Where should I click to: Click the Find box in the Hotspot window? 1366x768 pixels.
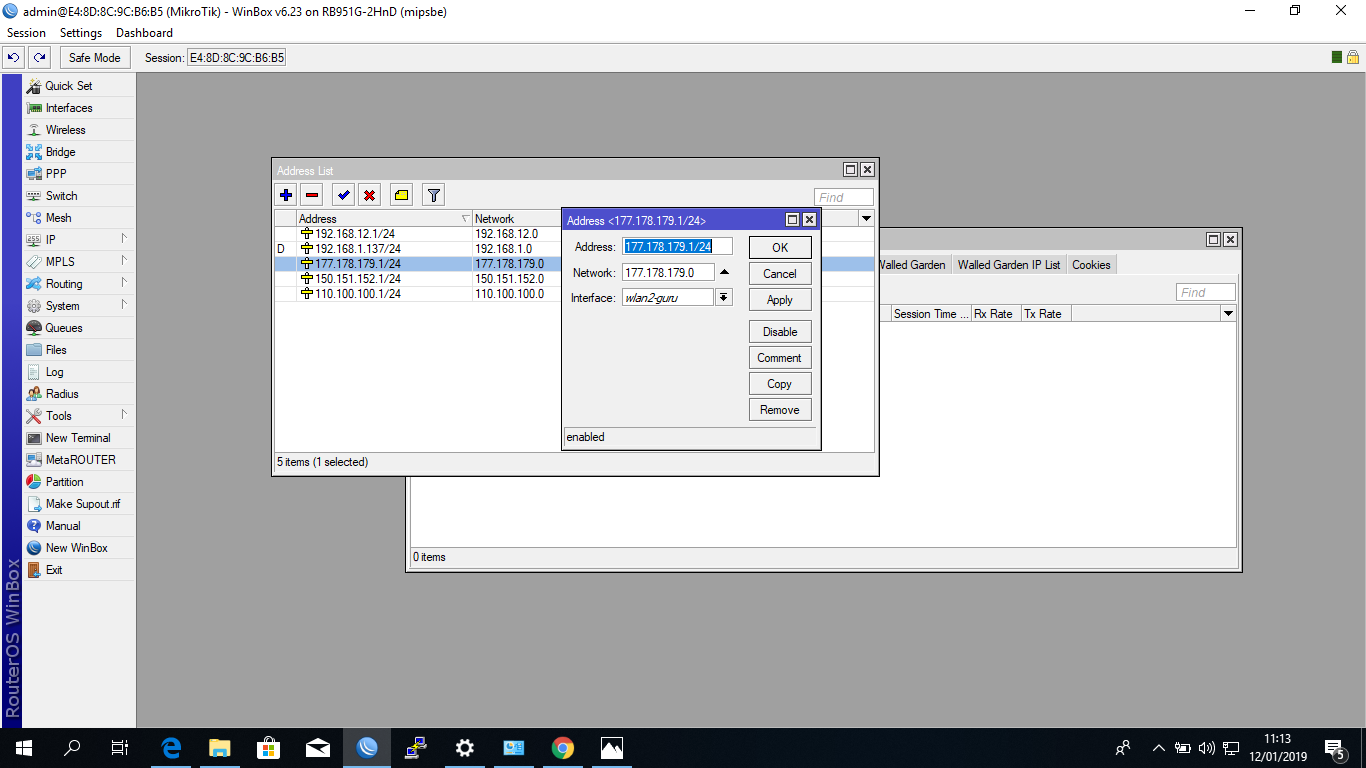pos(1206,292)
